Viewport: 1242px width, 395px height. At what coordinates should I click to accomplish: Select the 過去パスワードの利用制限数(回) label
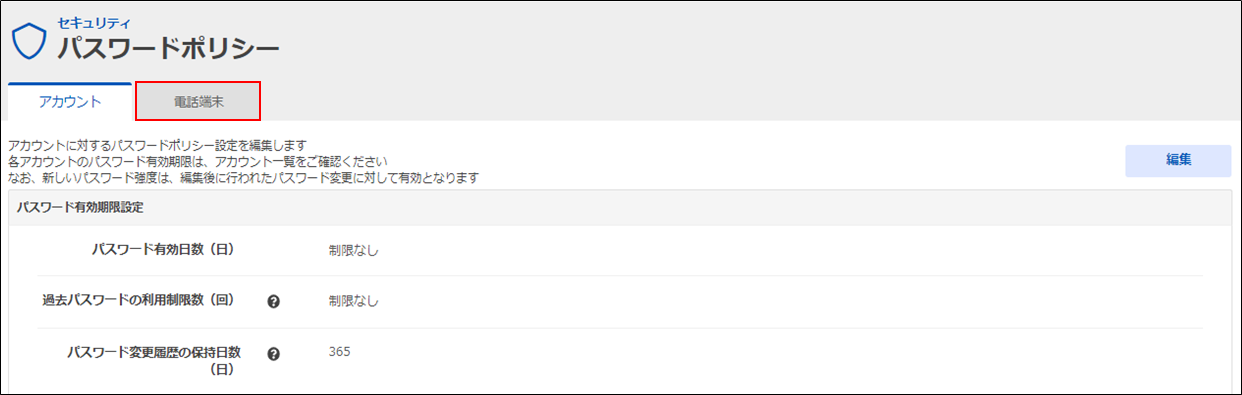tap(138, 300)
